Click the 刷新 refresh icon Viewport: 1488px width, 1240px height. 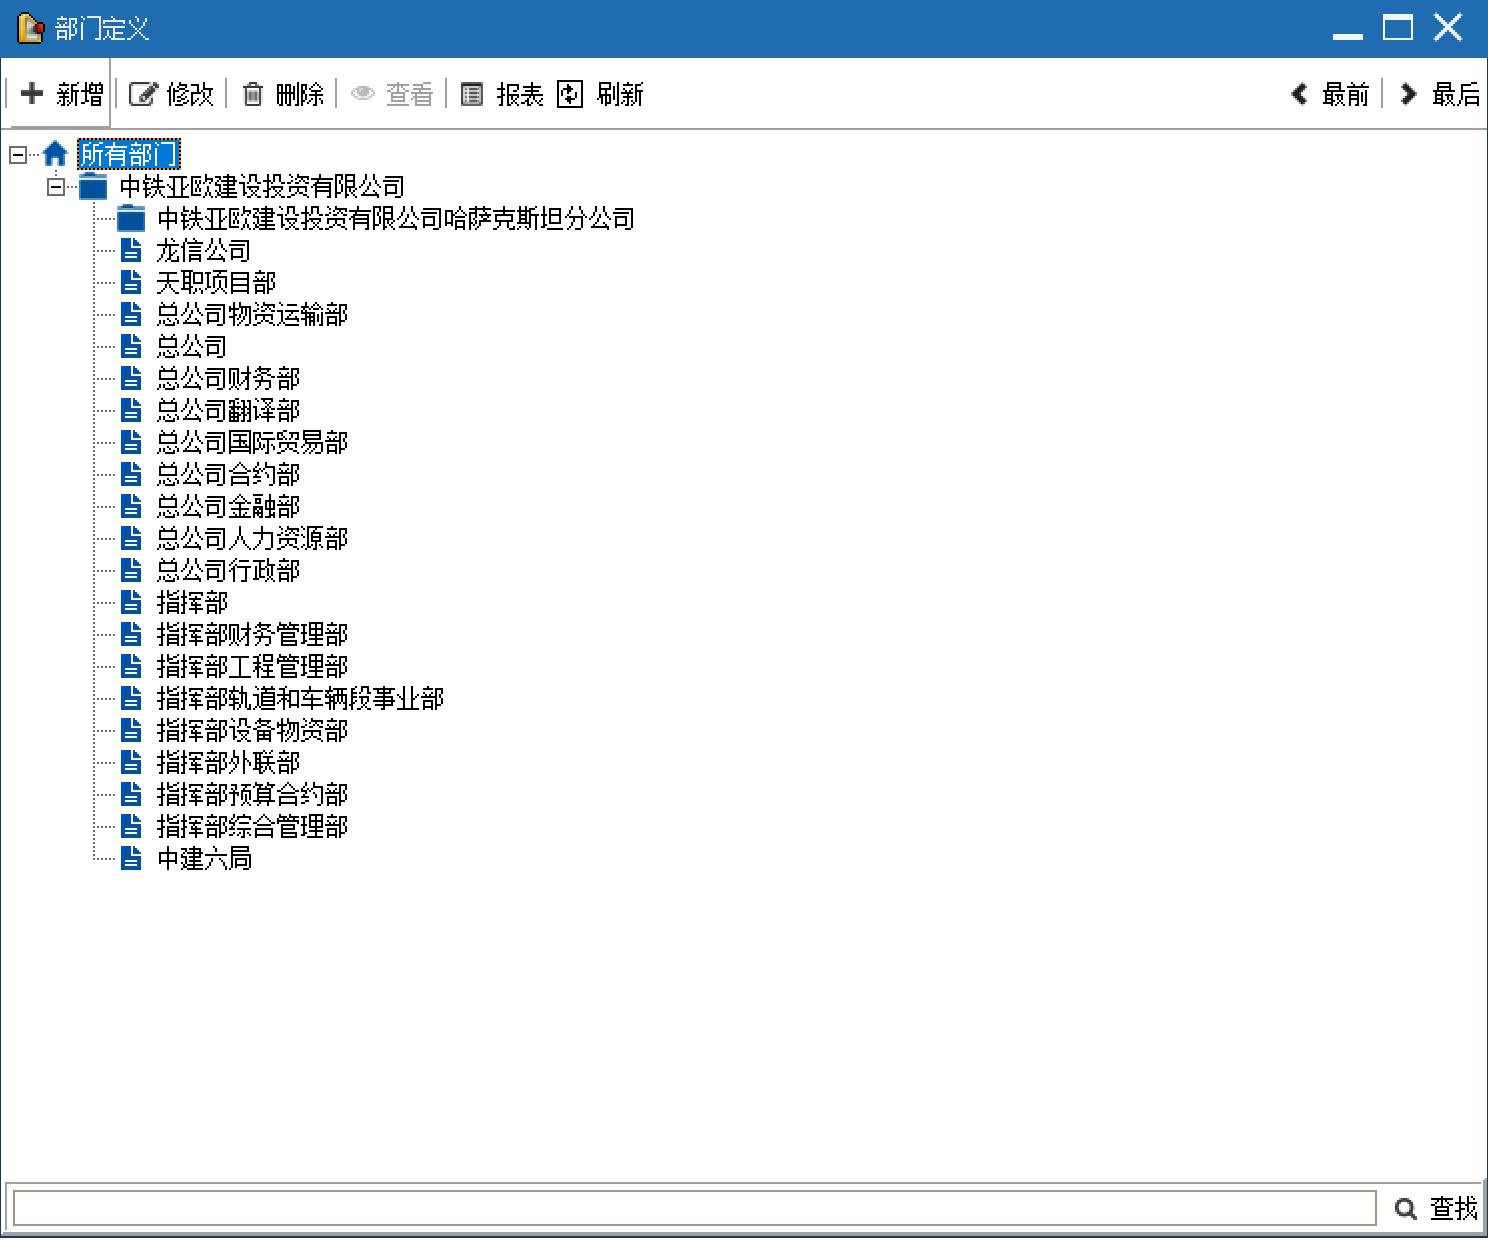570,94
